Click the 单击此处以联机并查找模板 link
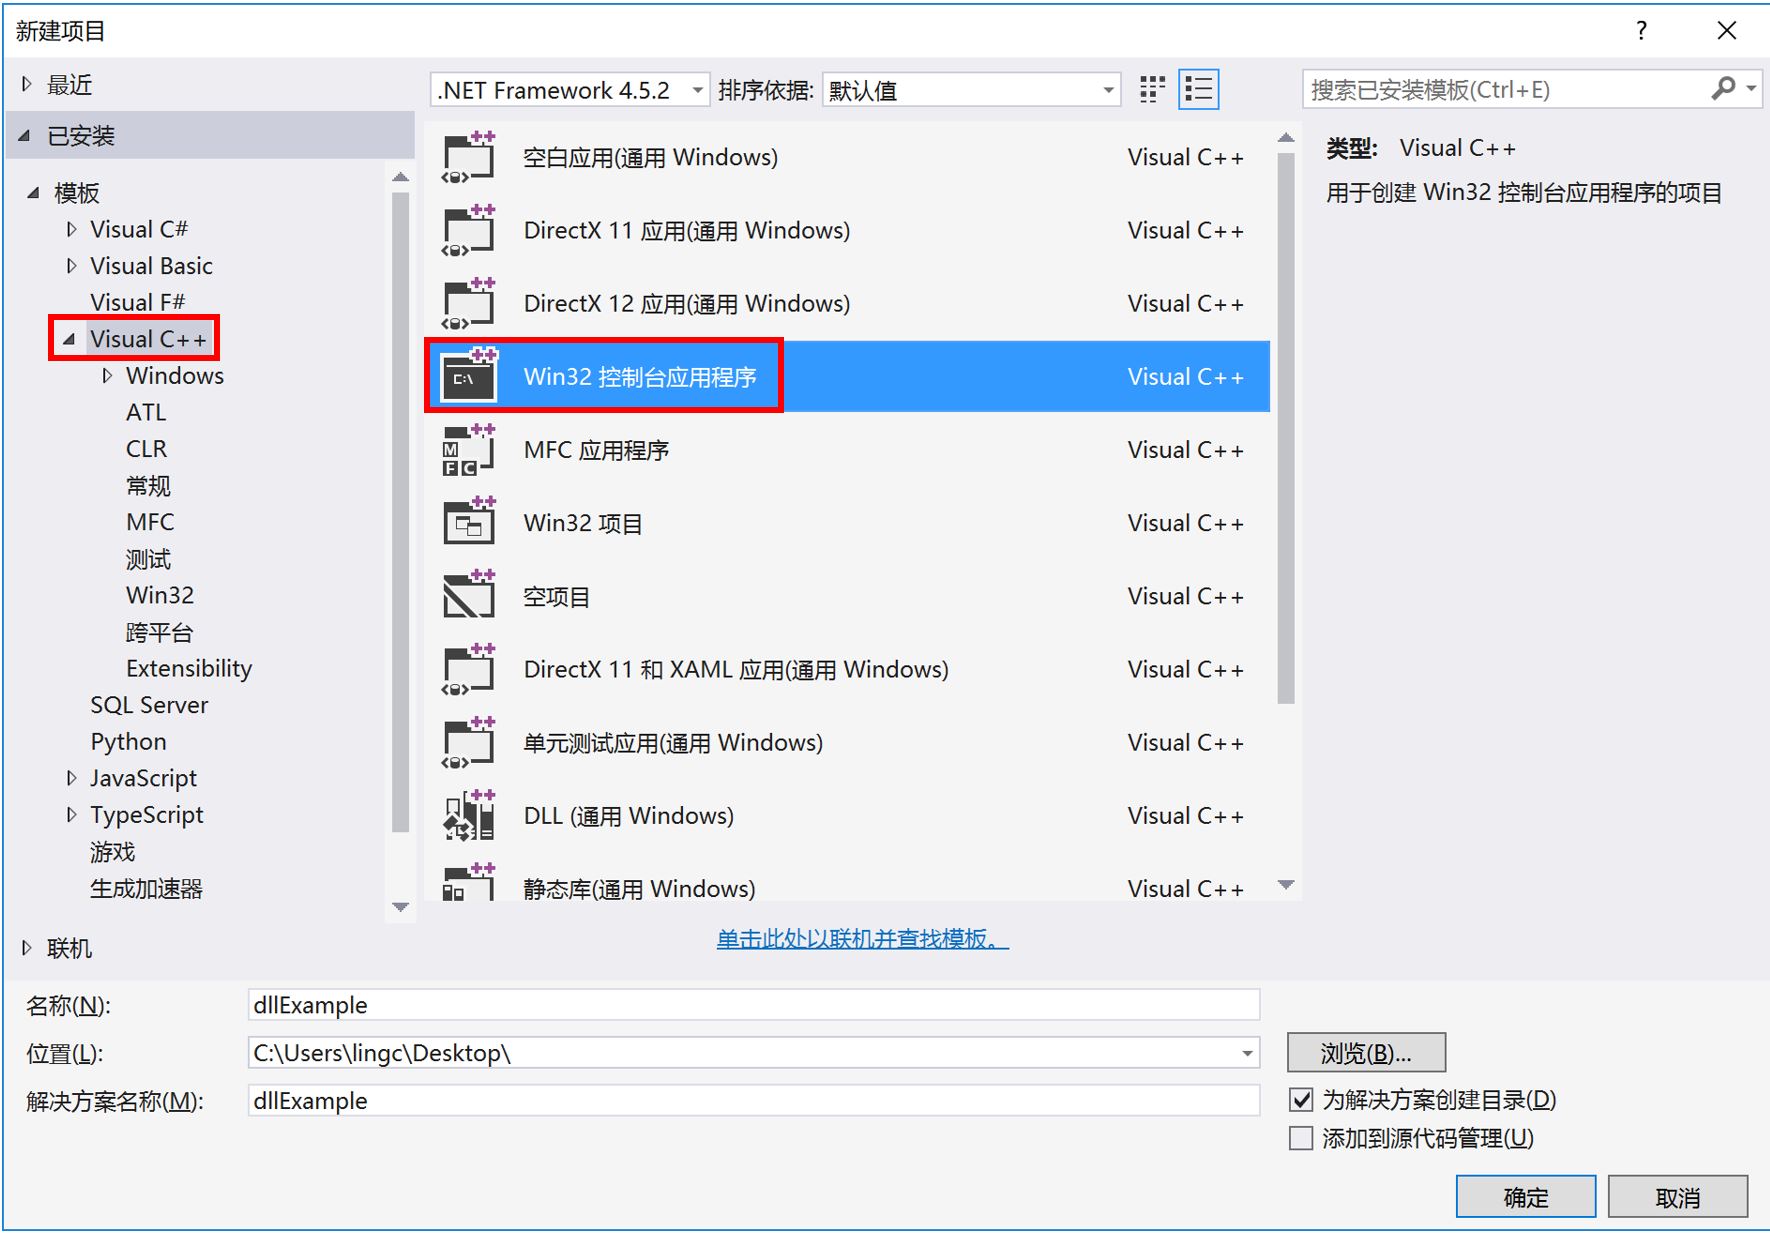This screenshot has width=1770, height=1233. pos(863,939)
